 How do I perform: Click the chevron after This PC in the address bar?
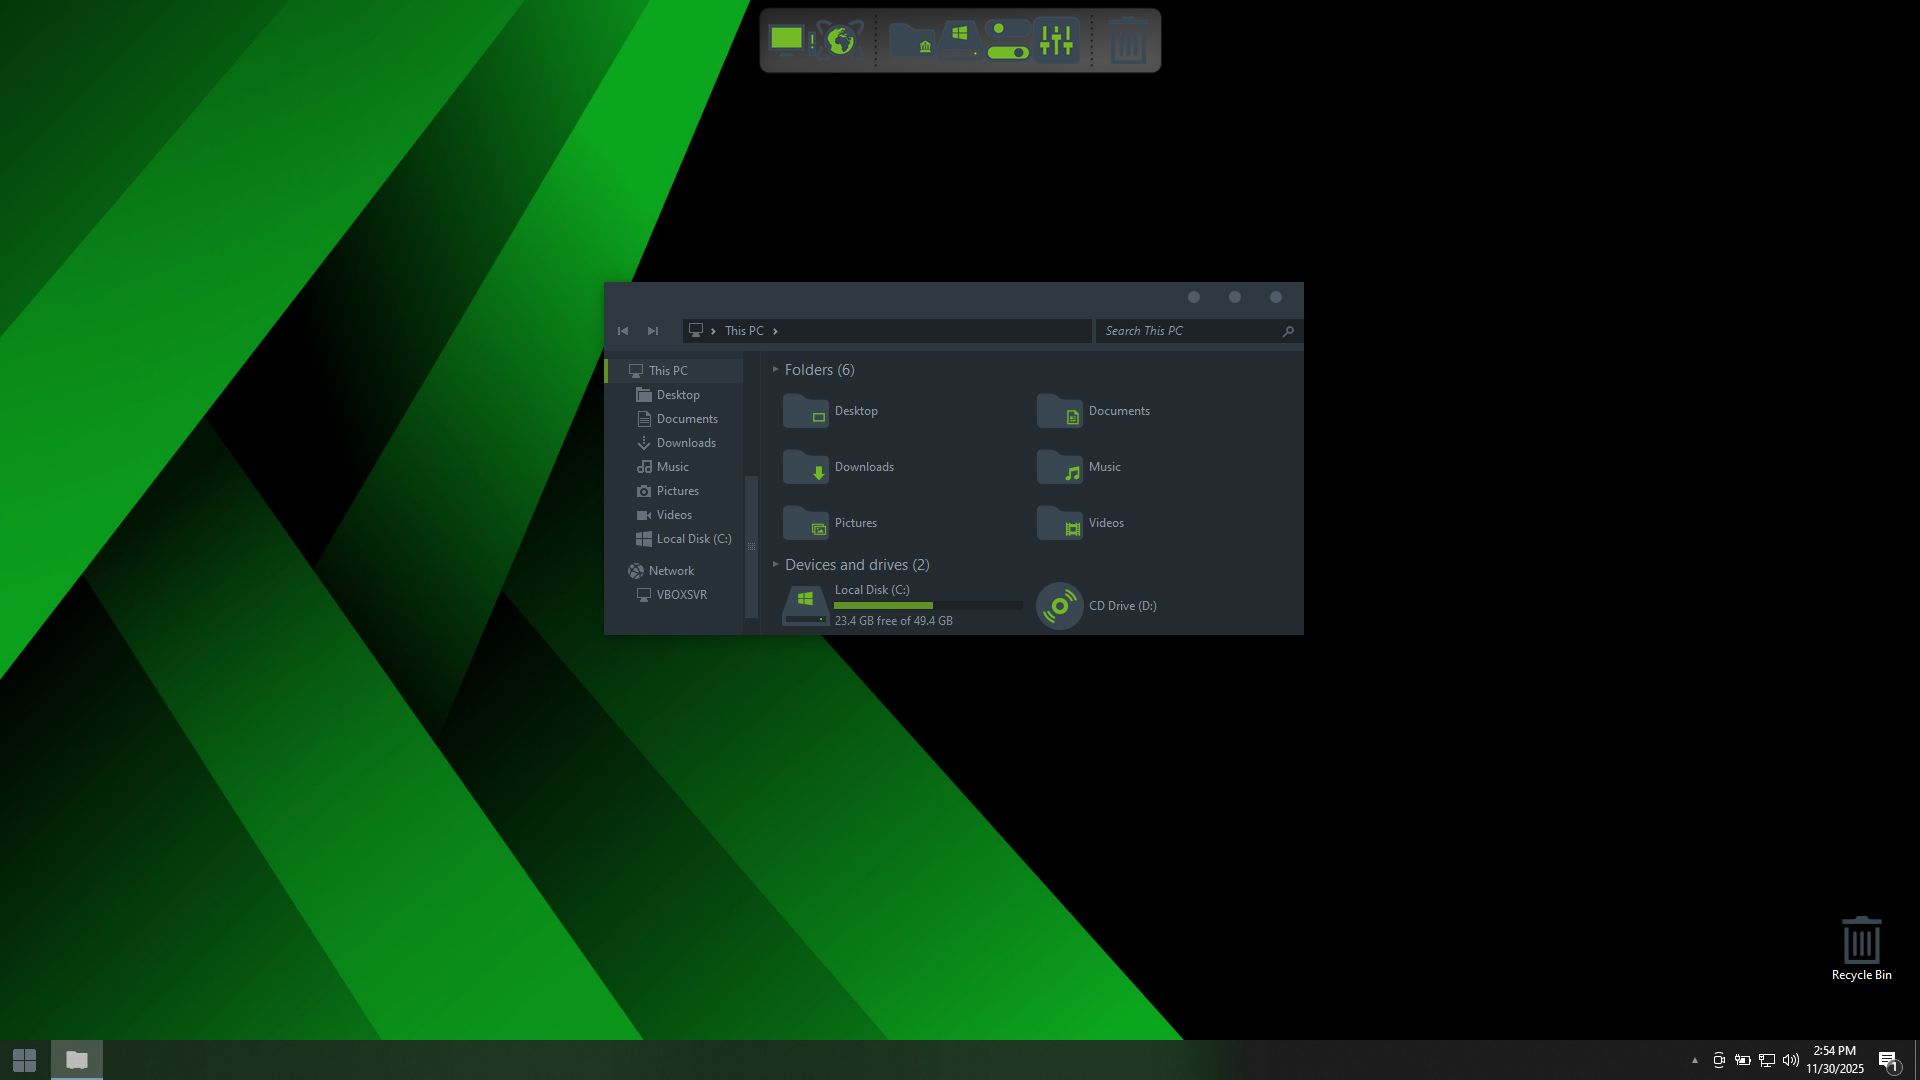click(775, 331)
